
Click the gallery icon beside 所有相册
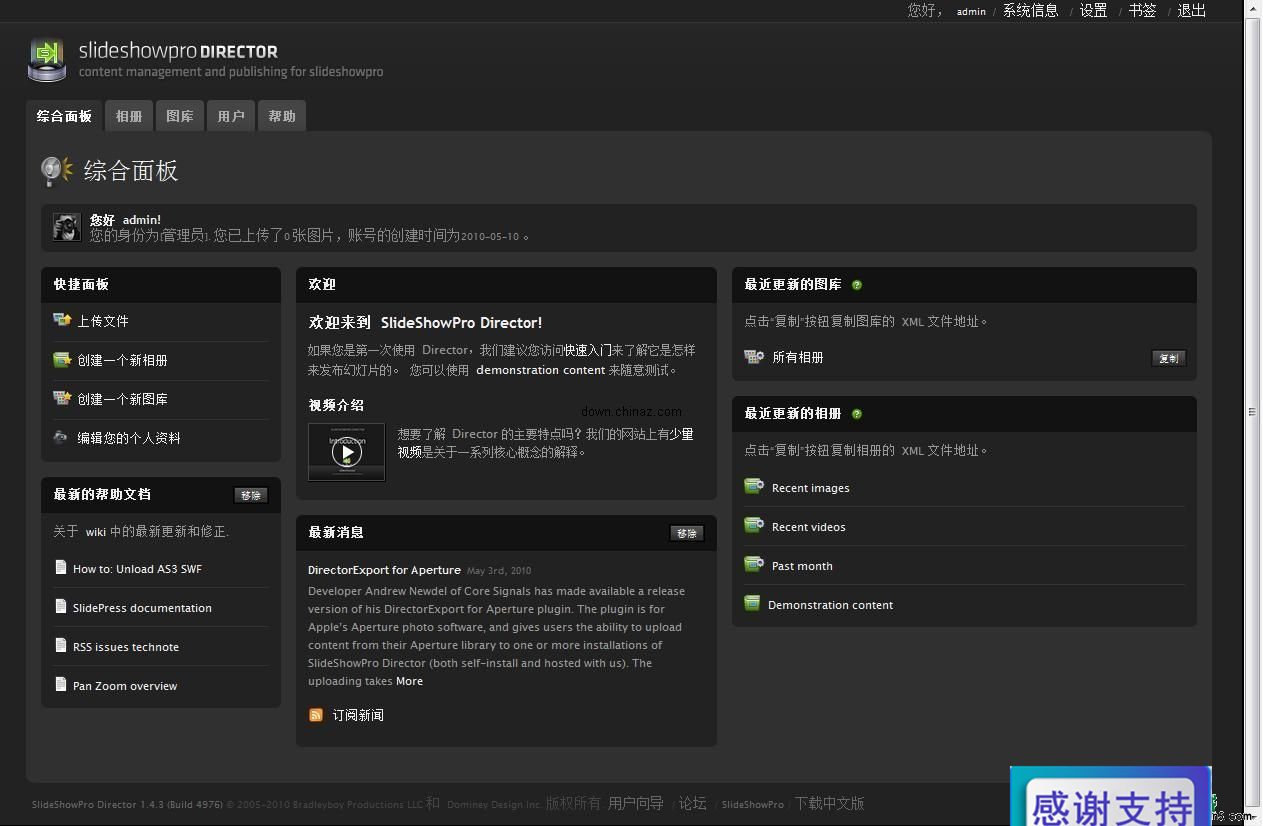click(x=754, y=356)
